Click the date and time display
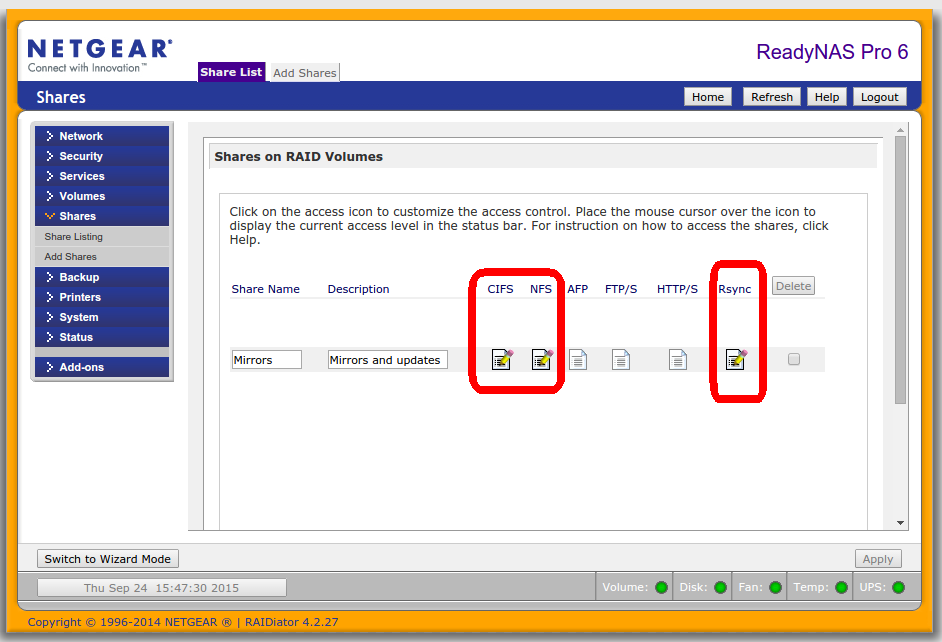The image size is (942, 642). point(162,587)
